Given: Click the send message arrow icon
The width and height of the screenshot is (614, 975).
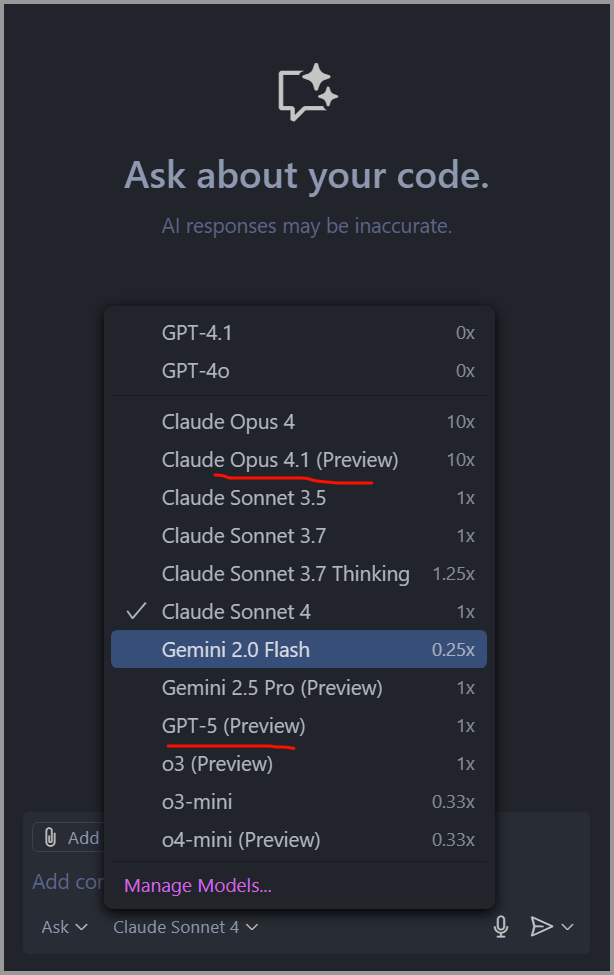Looking at the screenshot, I should (x=541, y=927).
